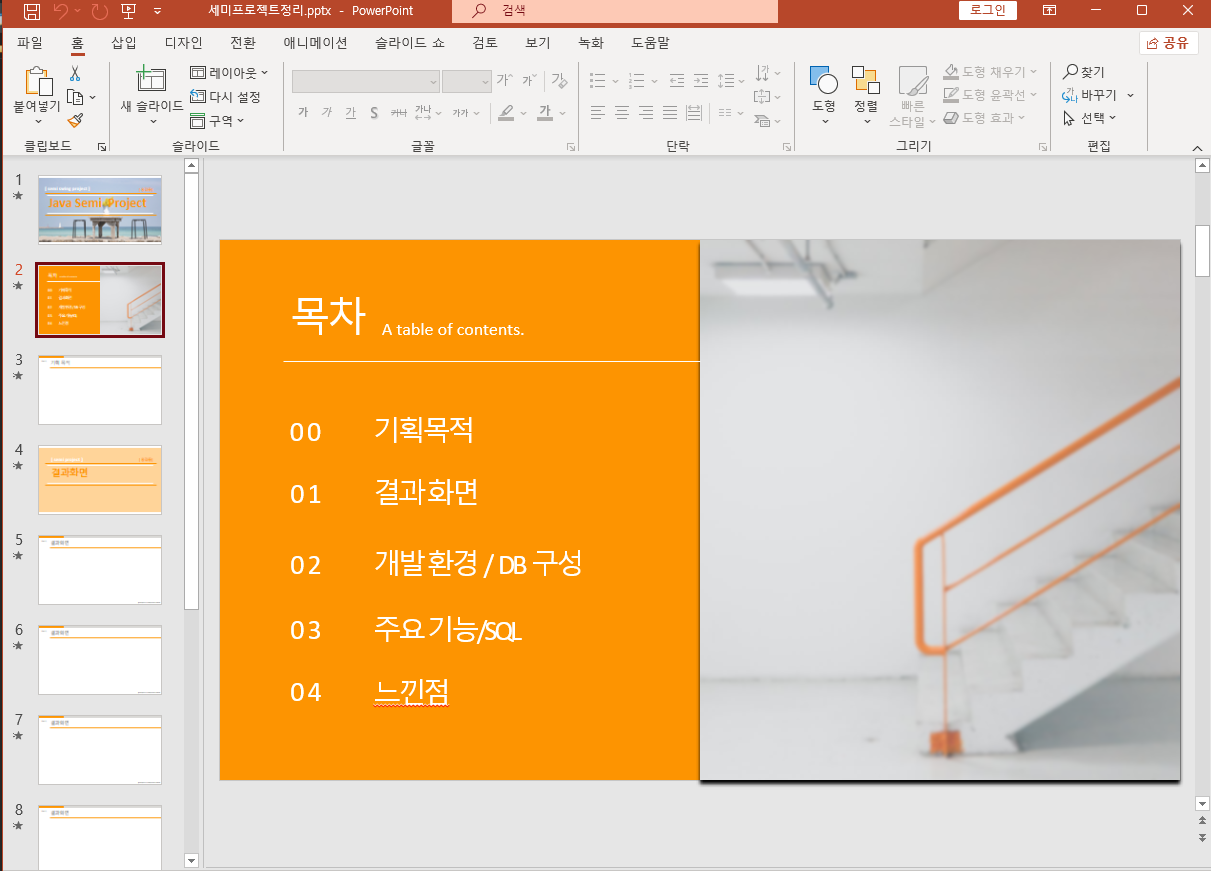Paste using the 붙여넣기 clipboard icon
Image resolution: width=1211 pixels, height=871 pixels.
click(37, 80)
